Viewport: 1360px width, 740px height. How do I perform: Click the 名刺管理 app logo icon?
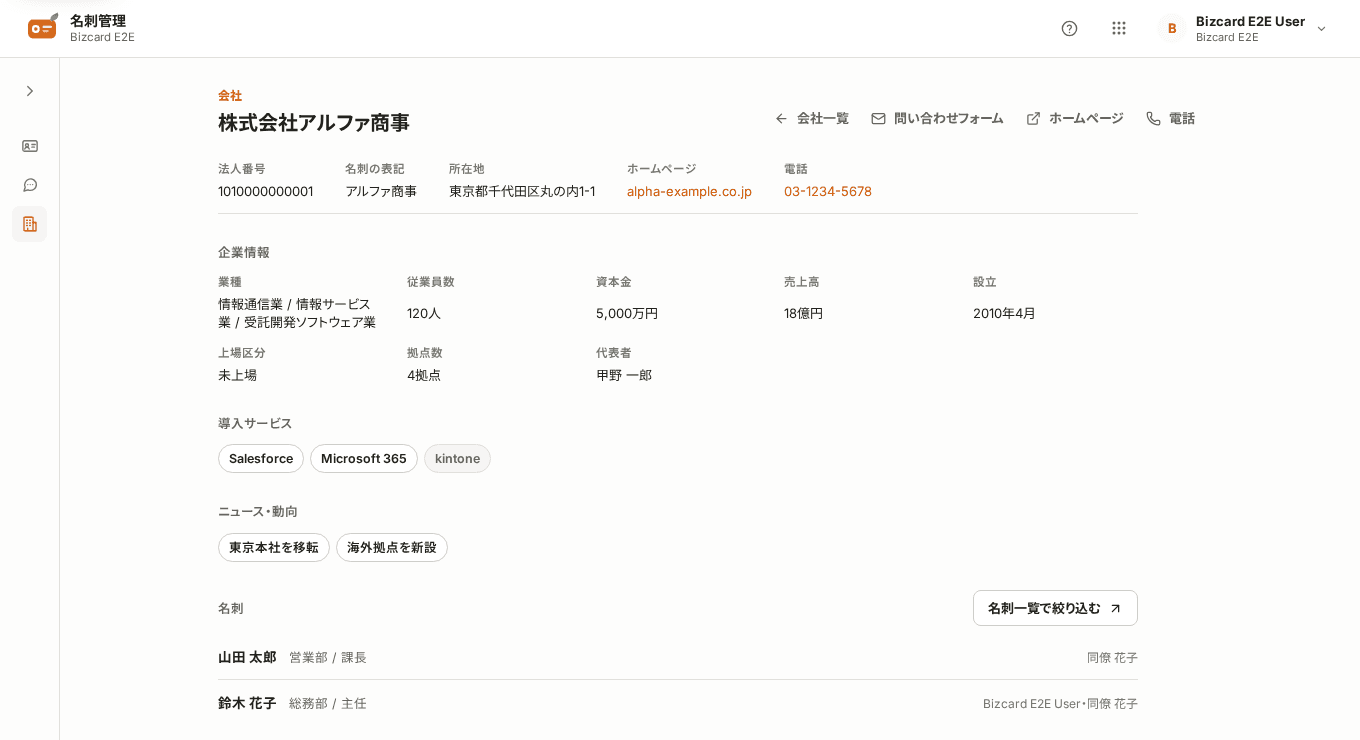[x=43, y=27]
